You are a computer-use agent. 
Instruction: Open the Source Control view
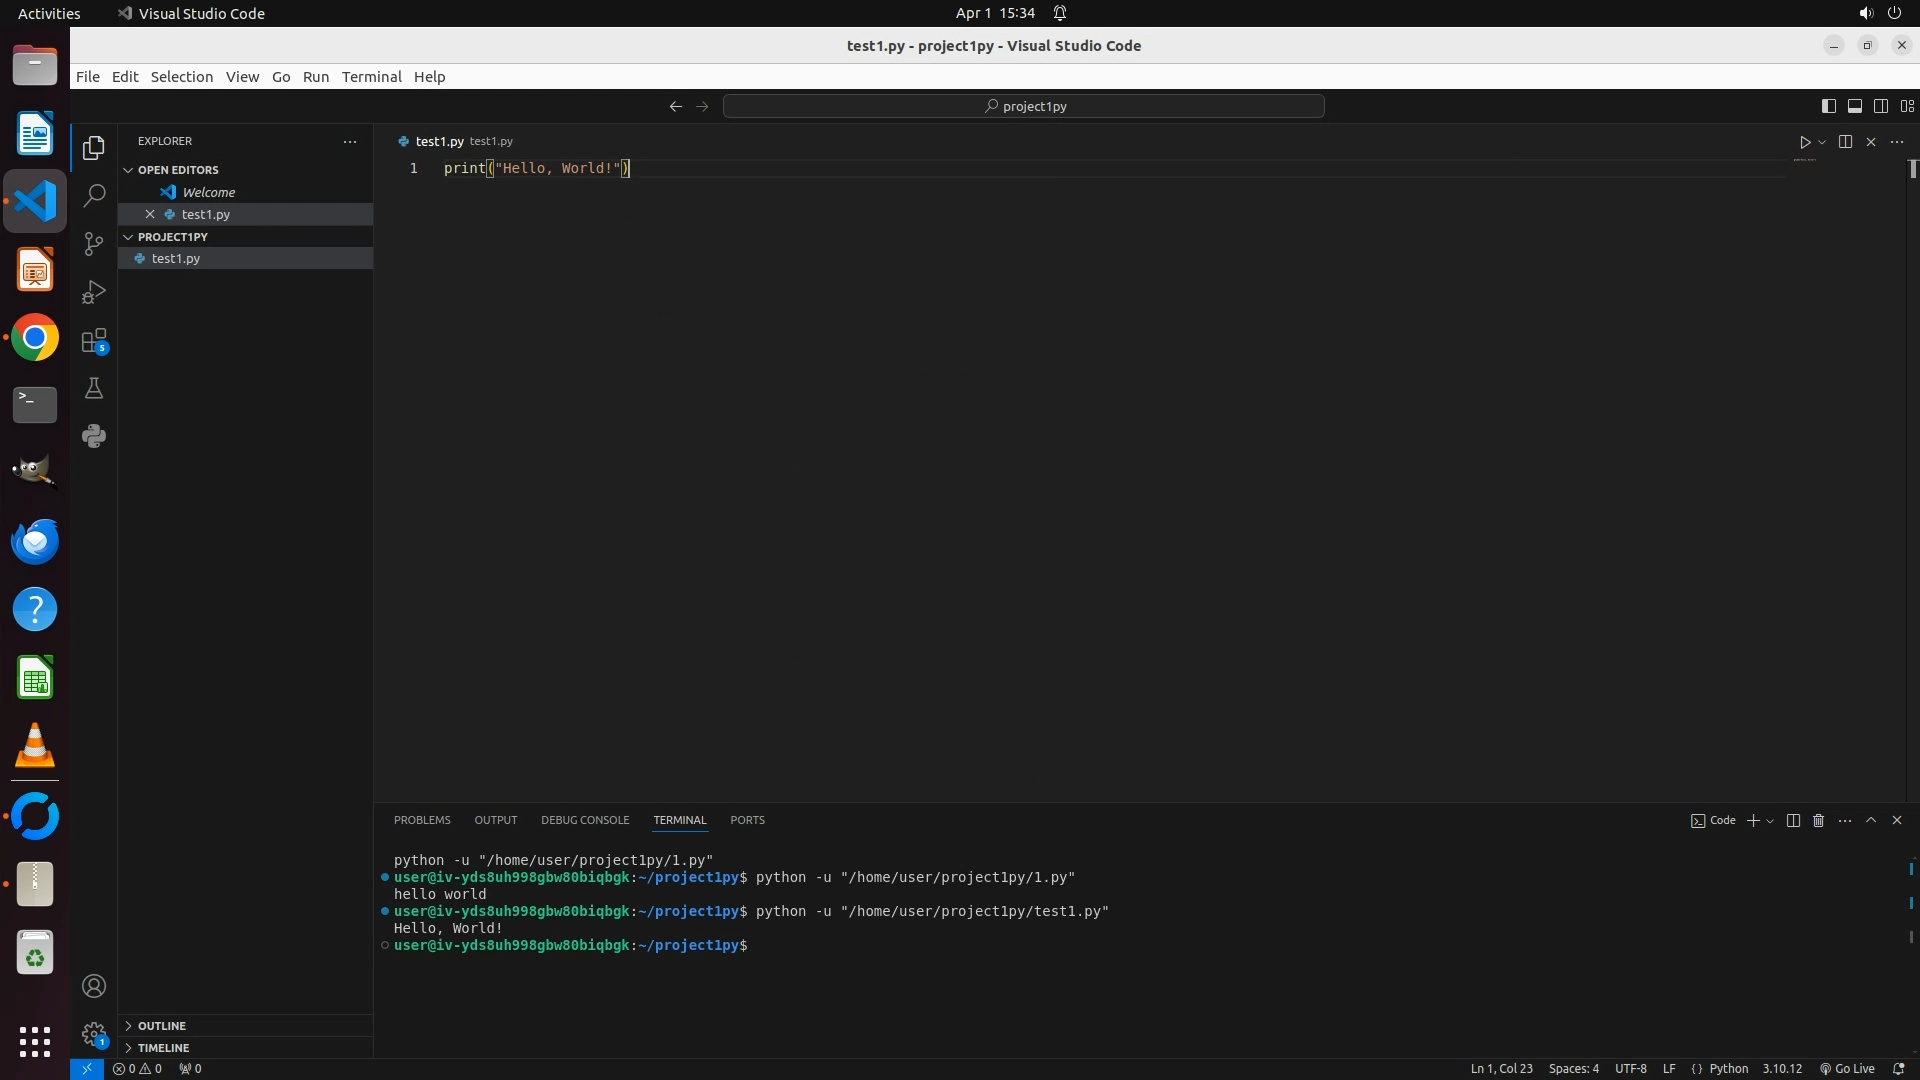94,244
